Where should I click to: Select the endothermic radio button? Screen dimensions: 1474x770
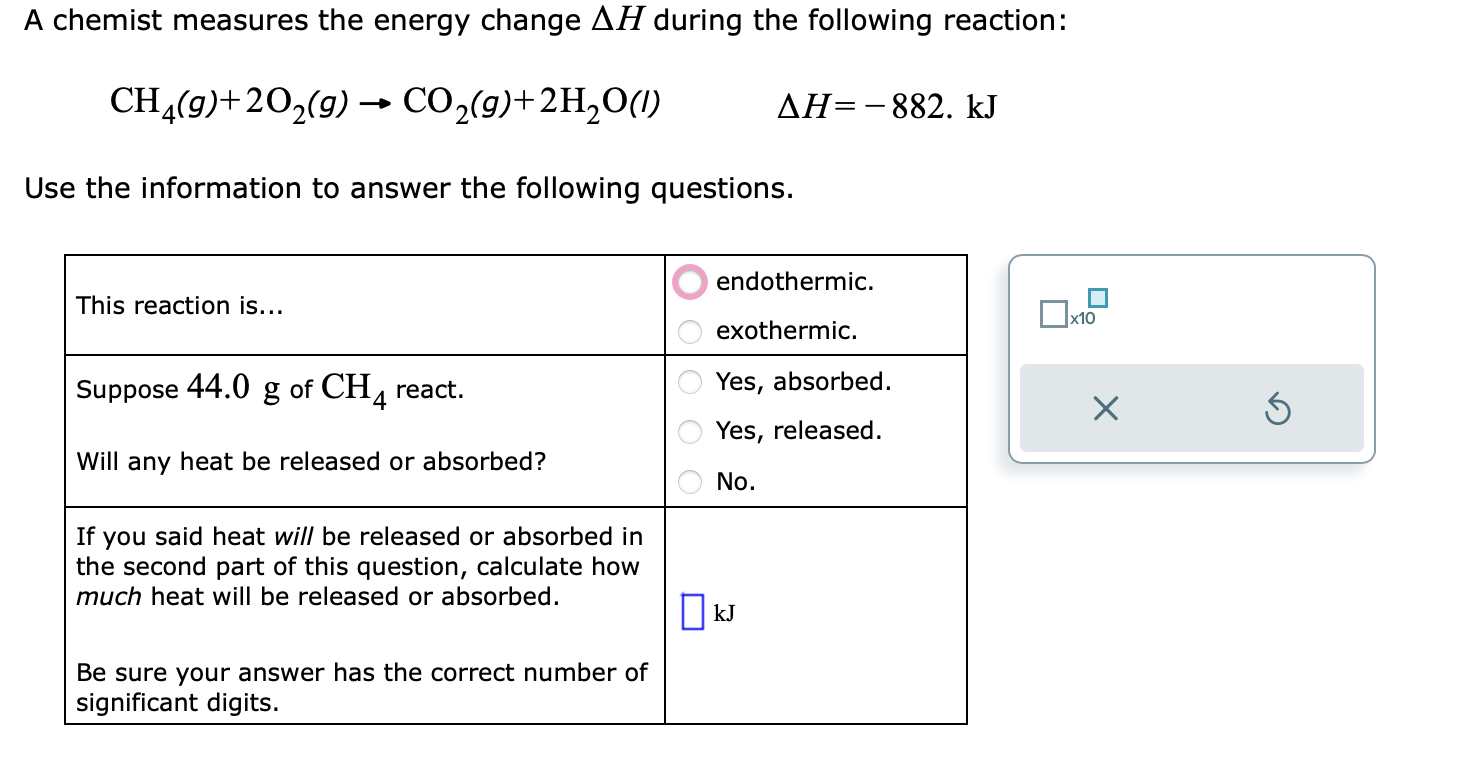[x=689, y=281]
